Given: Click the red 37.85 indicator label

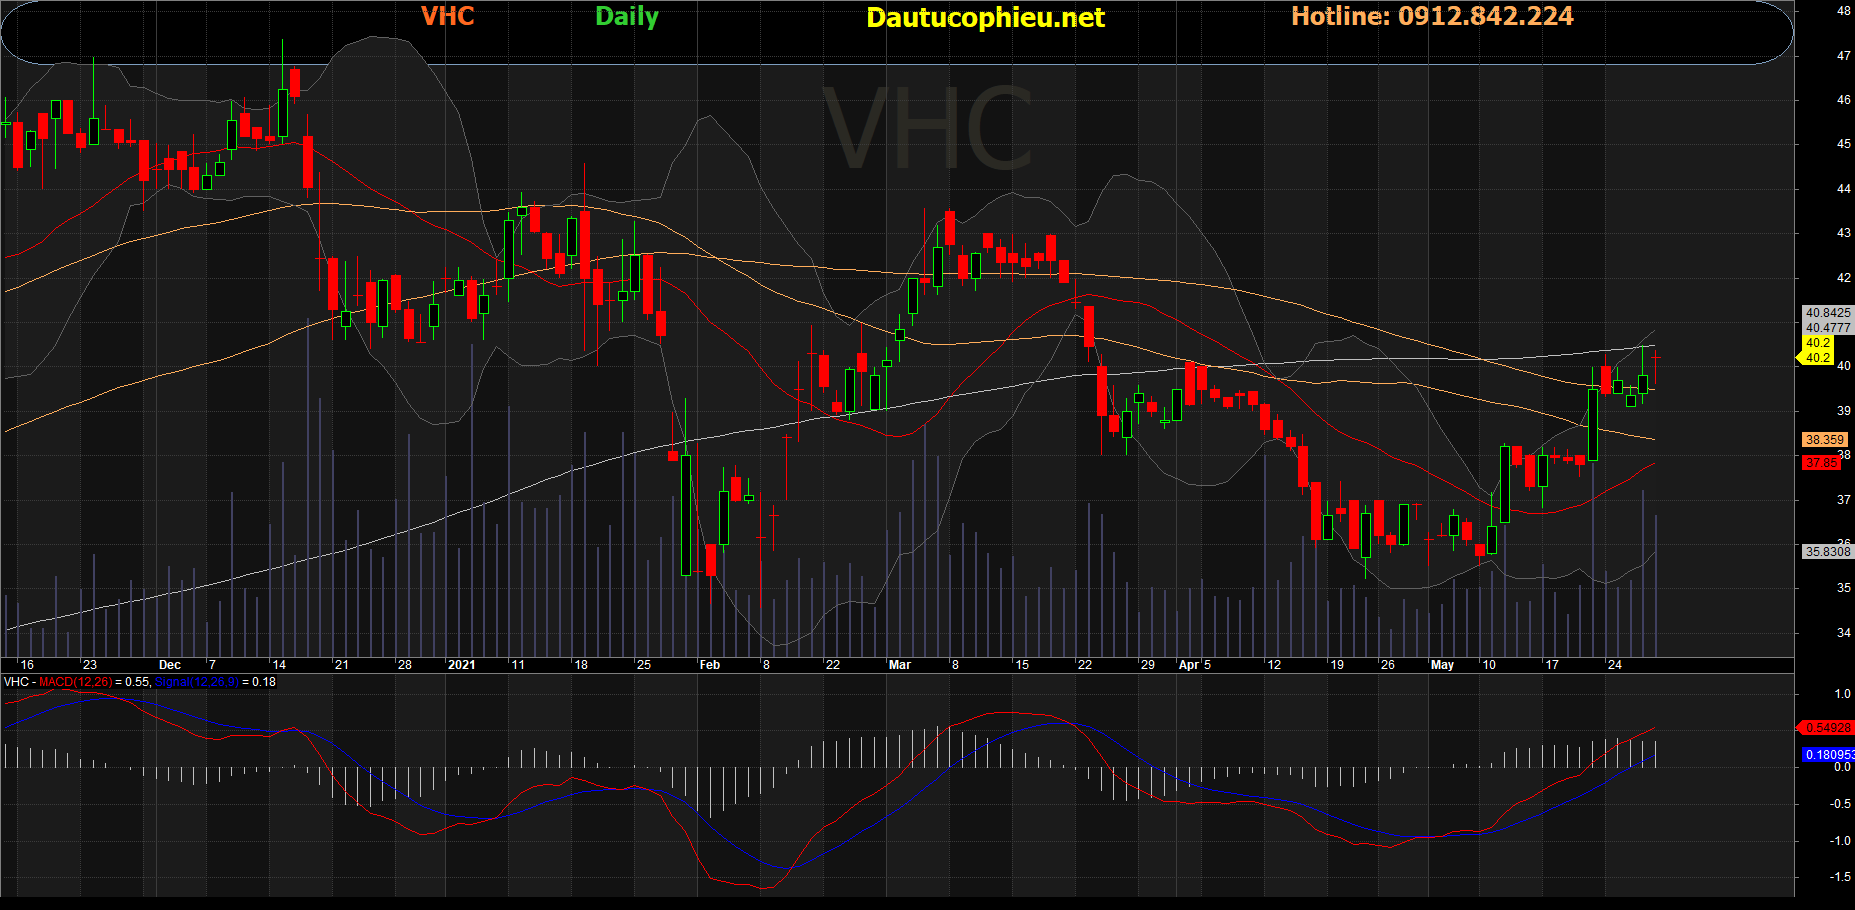Looking at the screenshot, I should (x=1821, y=463).
